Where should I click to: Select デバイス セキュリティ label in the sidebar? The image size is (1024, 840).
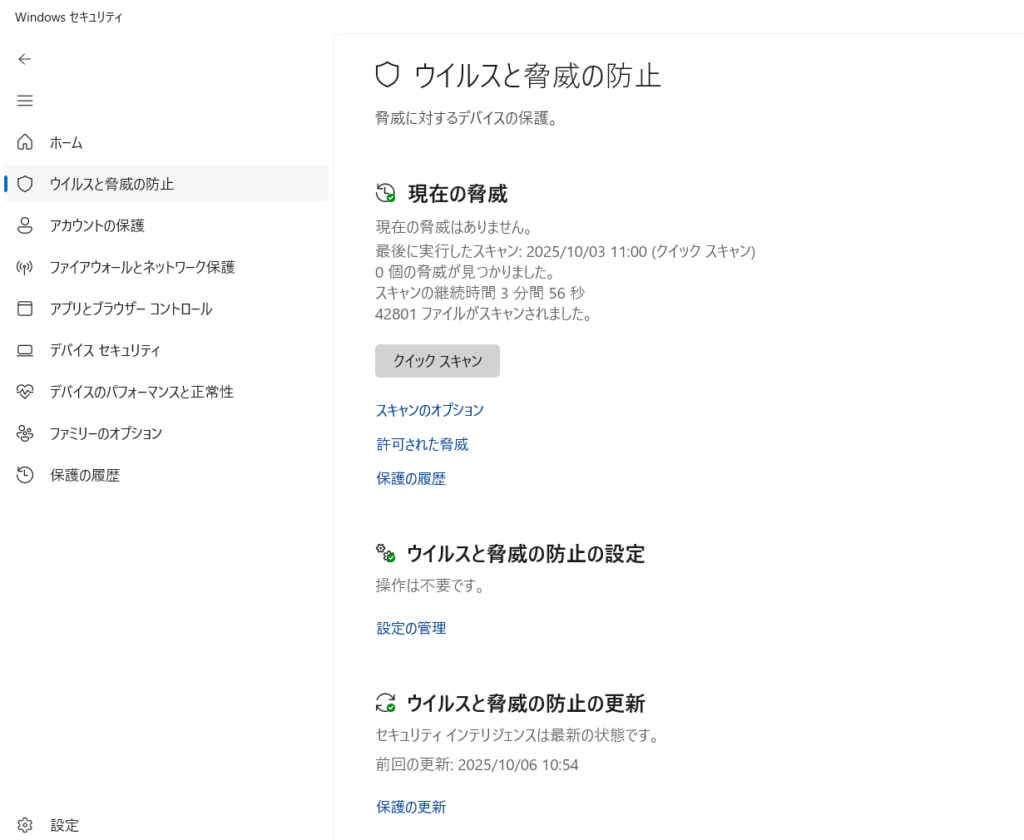tap(105, 351)
